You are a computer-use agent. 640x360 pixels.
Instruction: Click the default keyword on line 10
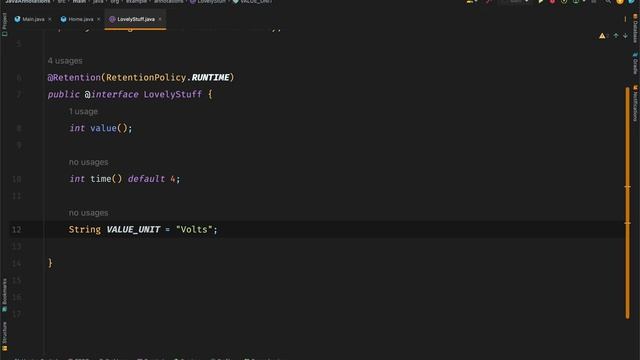tap(146, 179)
